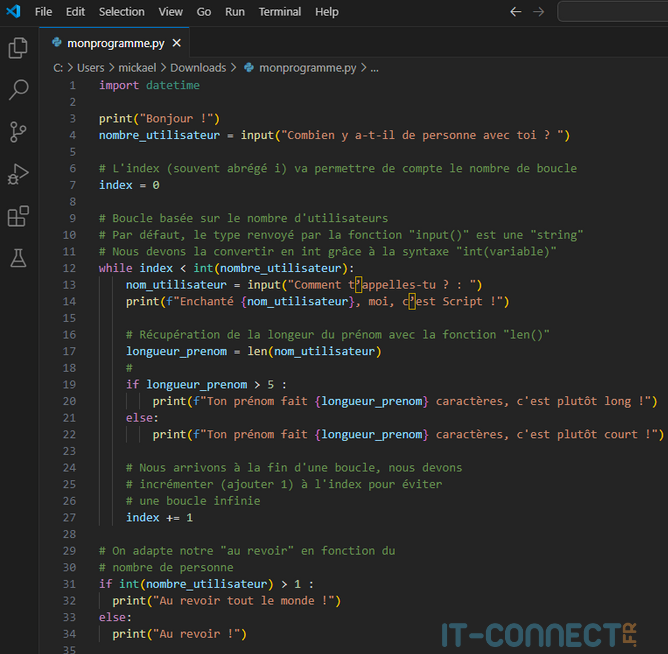Click the VS Code logo icon
Image resolution: width=668 pixels, height=654 pixels.
point(13,12)
